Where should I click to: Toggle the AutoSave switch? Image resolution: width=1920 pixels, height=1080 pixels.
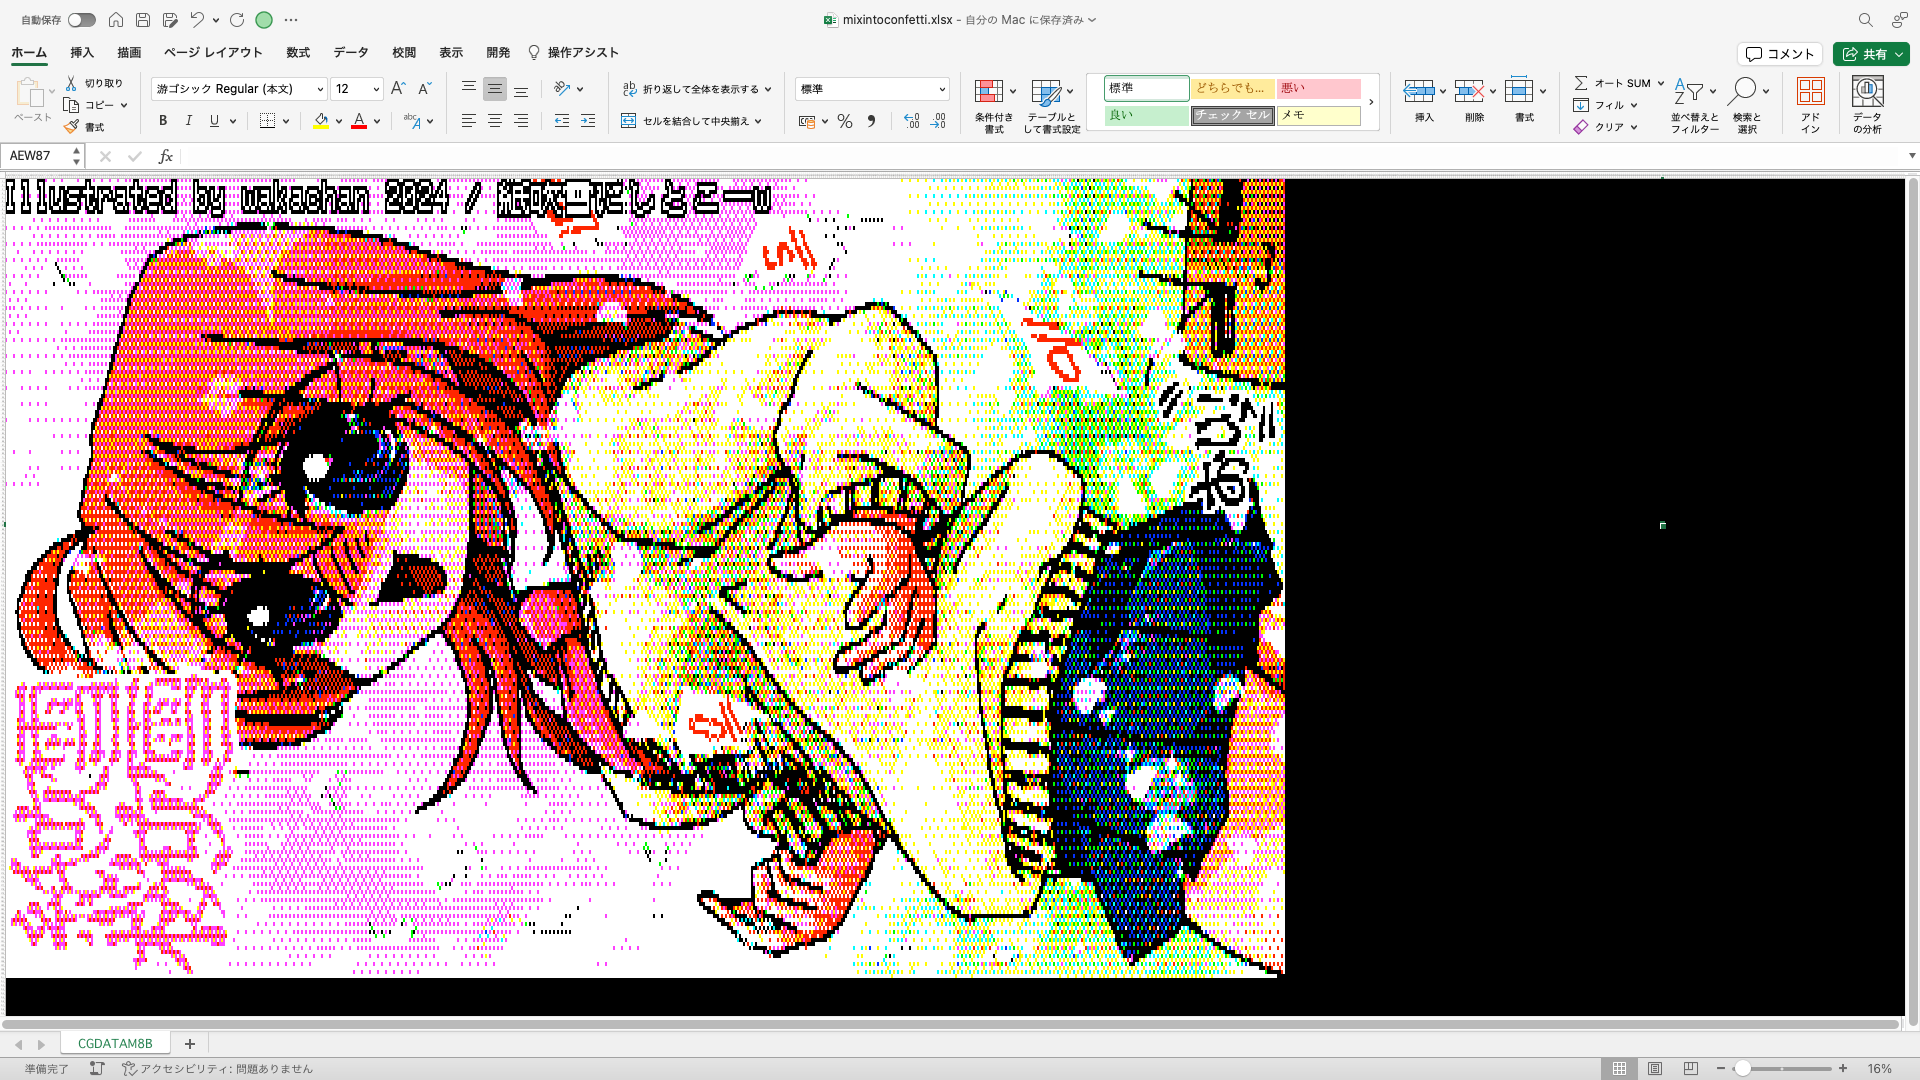[82, 20]
